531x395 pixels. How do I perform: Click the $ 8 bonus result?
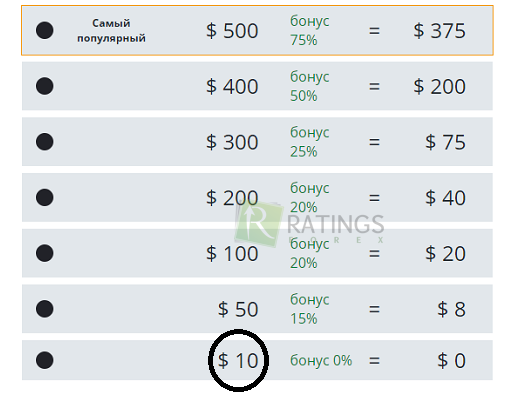click(451, 309)
